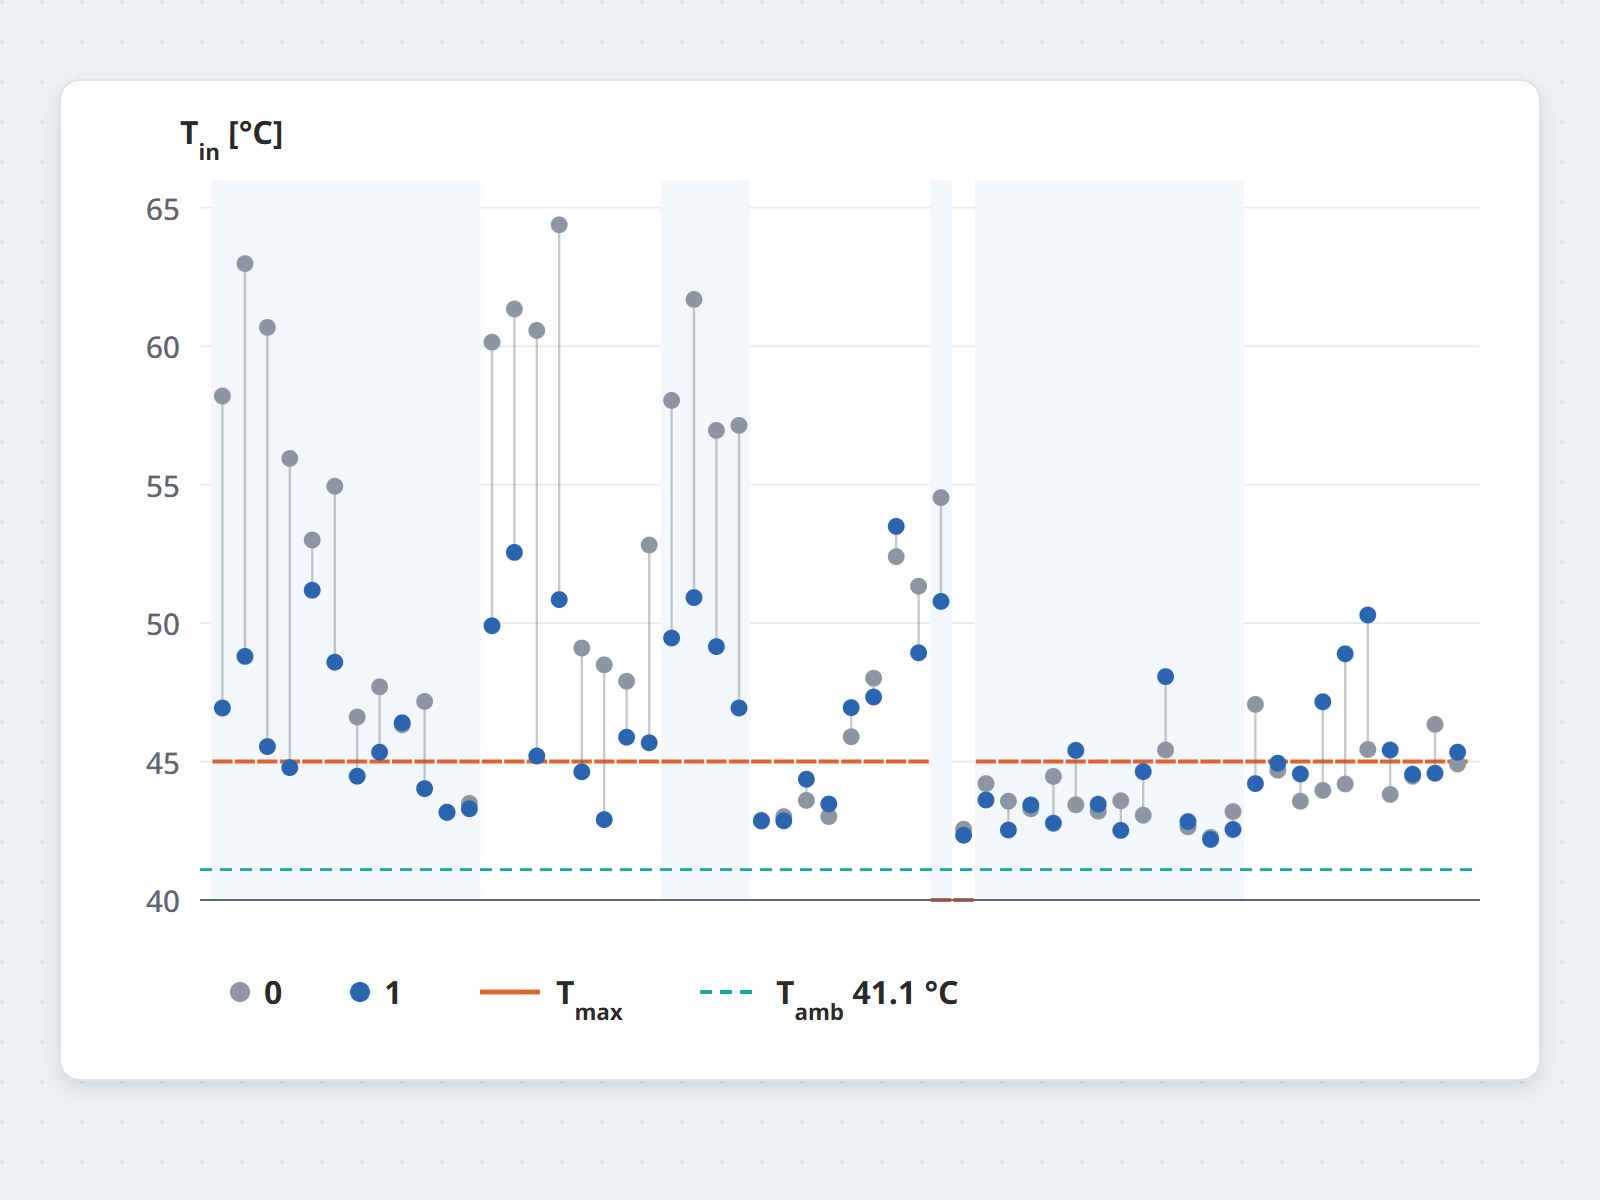Click the 40 y-axis tick label
This screenshot has height=1200, width=1600.
pyautogui.click(x=163, y=901)
